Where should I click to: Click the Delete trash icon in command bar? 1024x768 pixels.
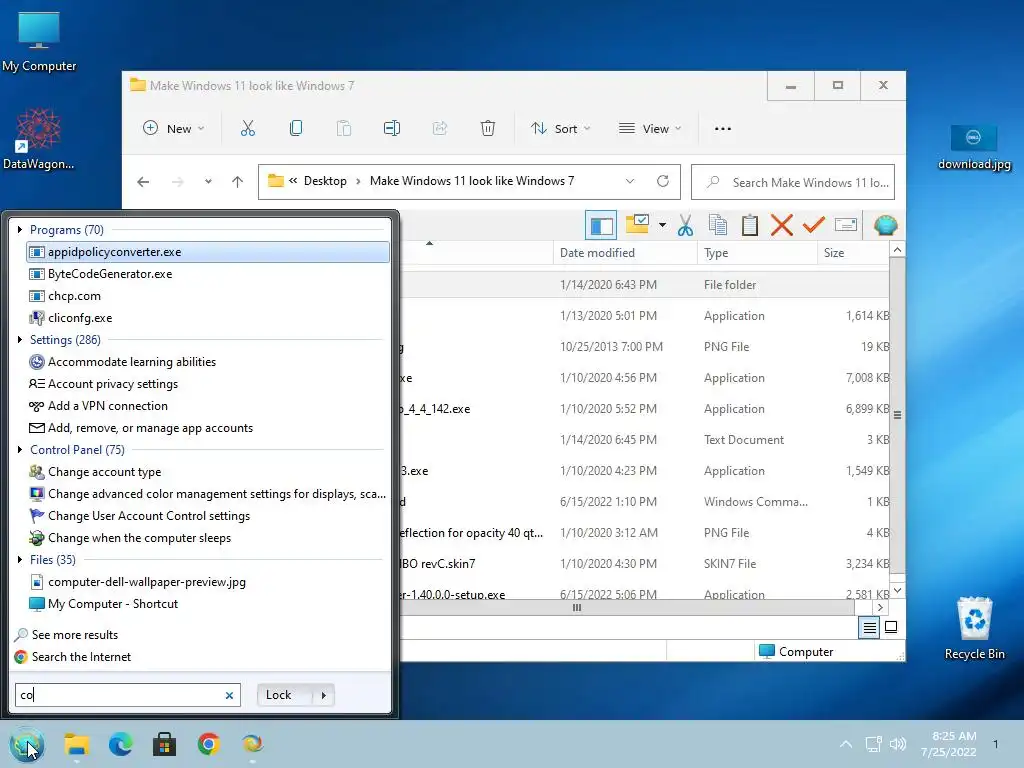click(x=488, y=129)
